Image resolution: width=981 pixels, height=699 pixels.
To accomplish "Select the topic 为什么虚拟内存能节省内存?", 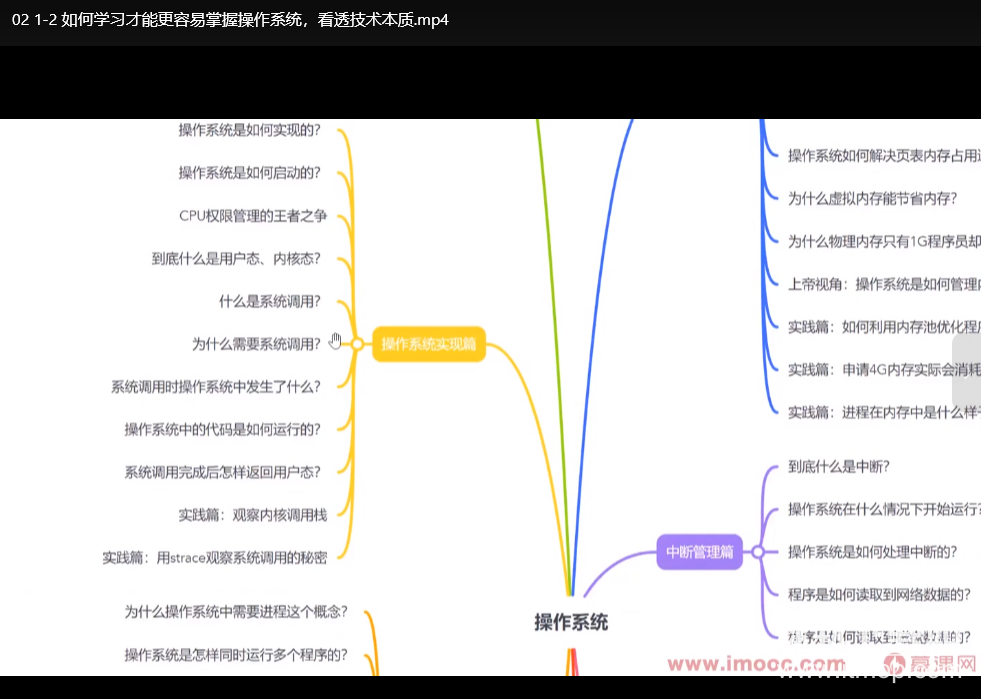I will point(873,199).
